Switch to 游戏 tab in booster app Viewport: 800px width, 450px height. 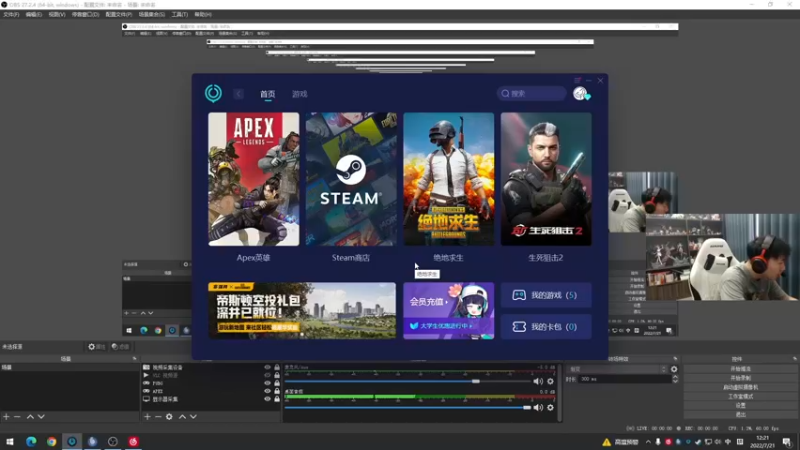299,94
